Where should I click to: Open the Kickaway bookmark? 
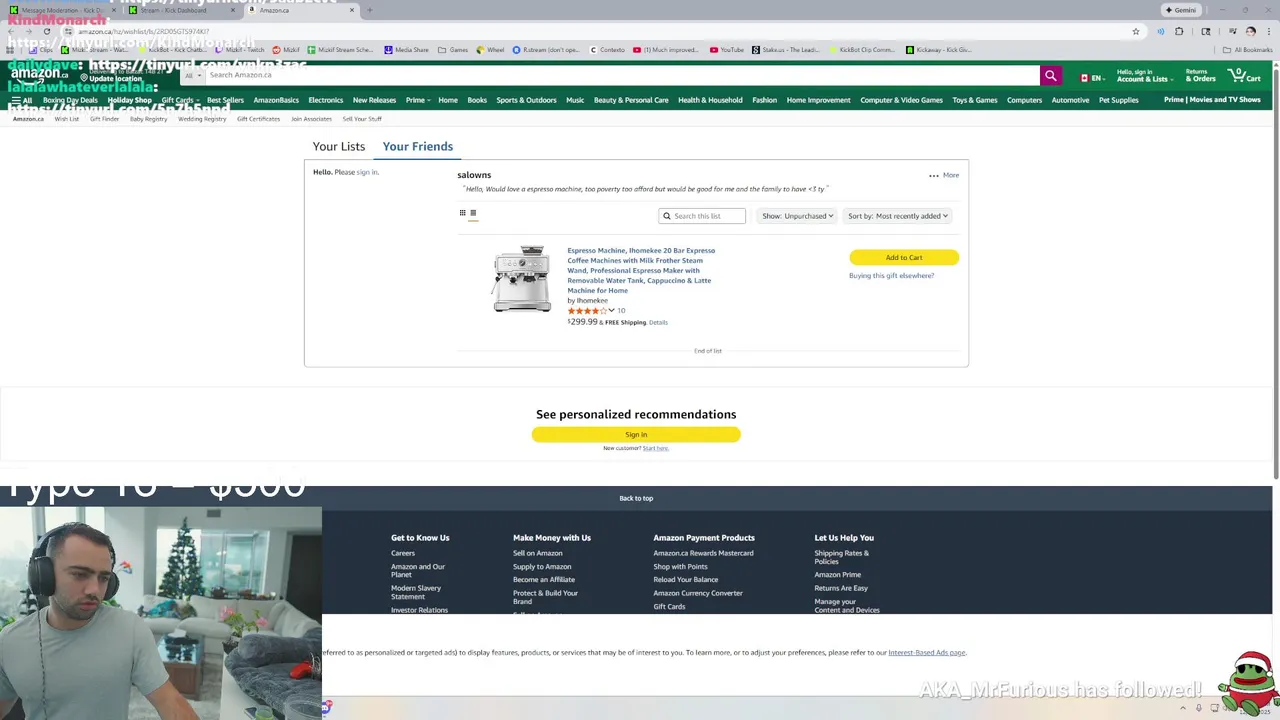938,49
